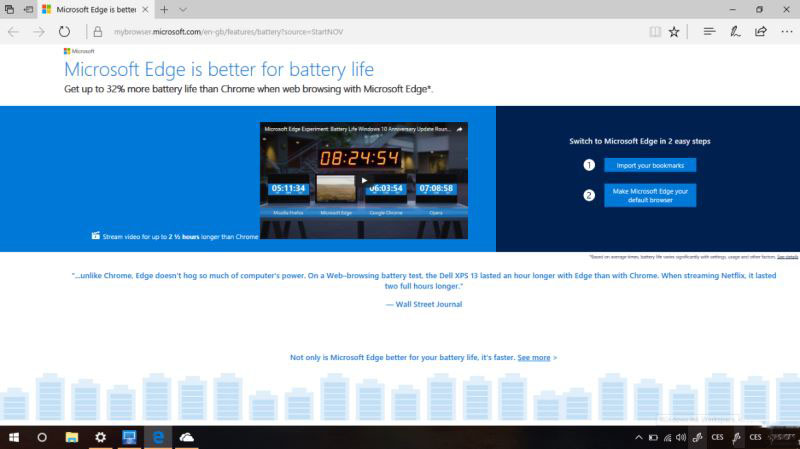Show hidden system tray icons
Viewport: 800px width, 449px height.
tap(639, 438)
